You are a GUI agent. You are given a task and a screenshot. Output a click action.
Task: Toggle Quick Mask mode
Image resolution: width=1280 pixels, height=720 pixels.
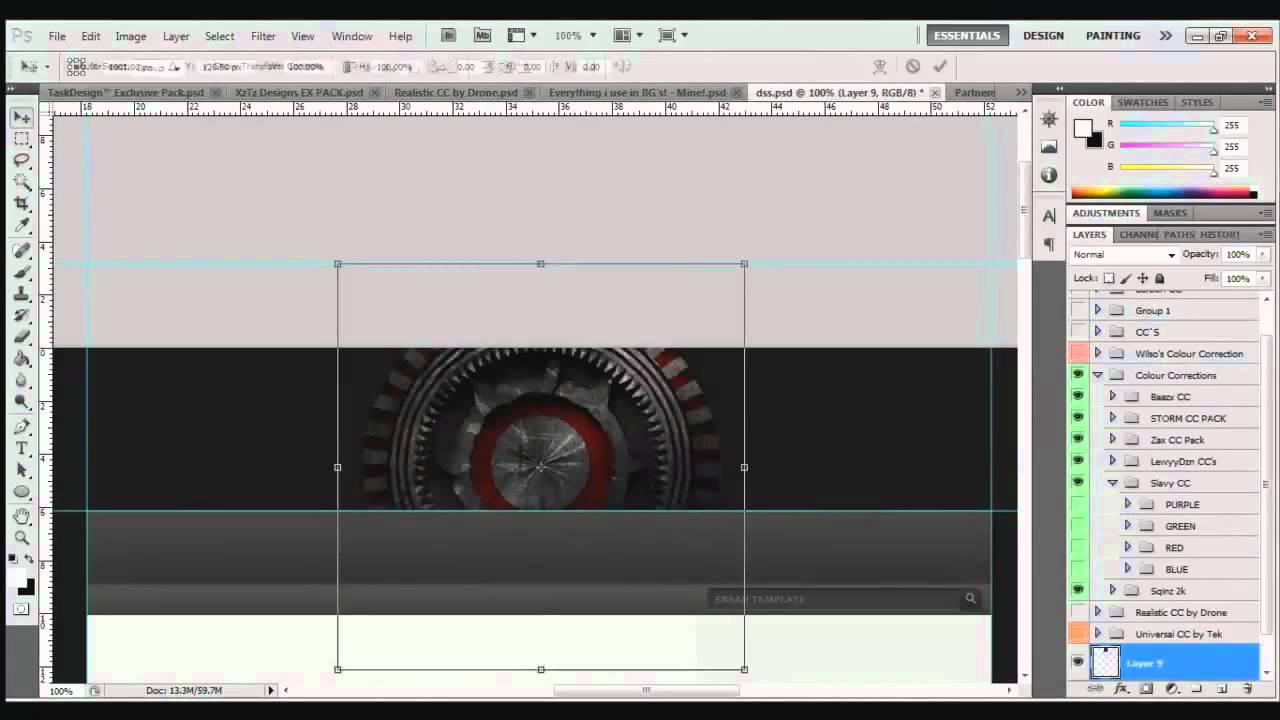[22, 609]
